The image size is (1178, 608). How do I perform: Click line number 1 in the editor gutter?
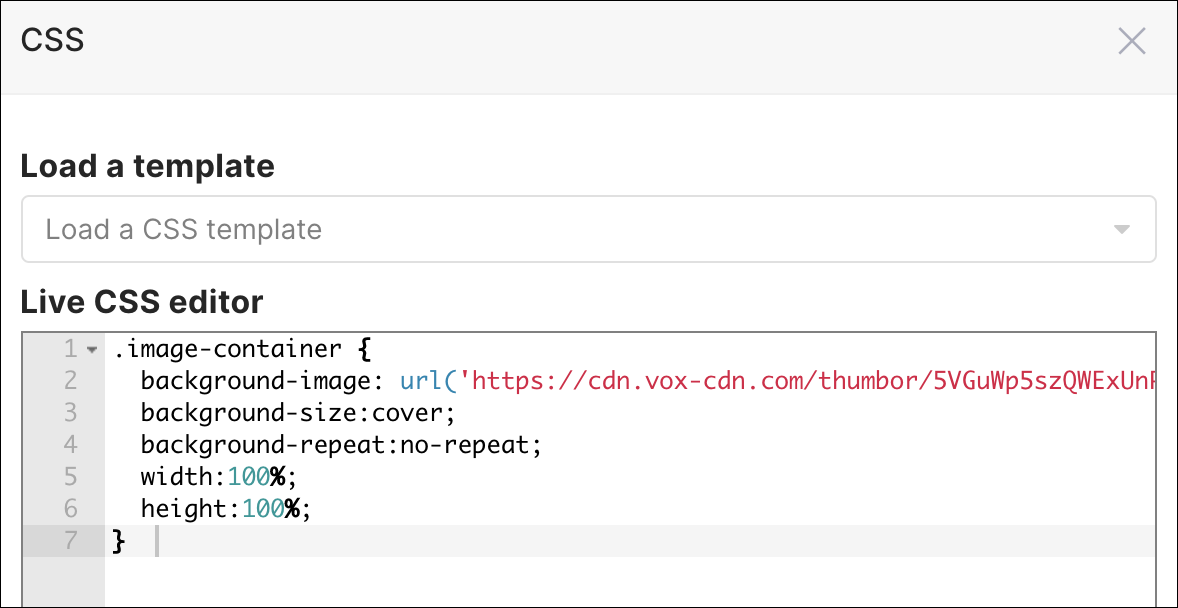(70, 349)
